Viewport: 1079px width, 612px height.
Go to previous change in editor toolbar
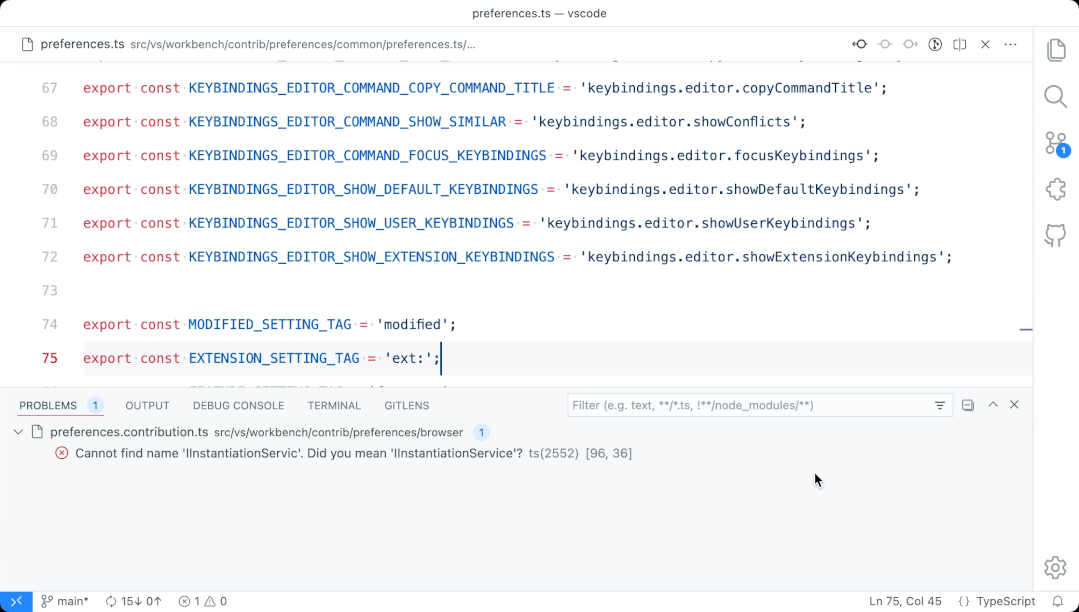859,44
